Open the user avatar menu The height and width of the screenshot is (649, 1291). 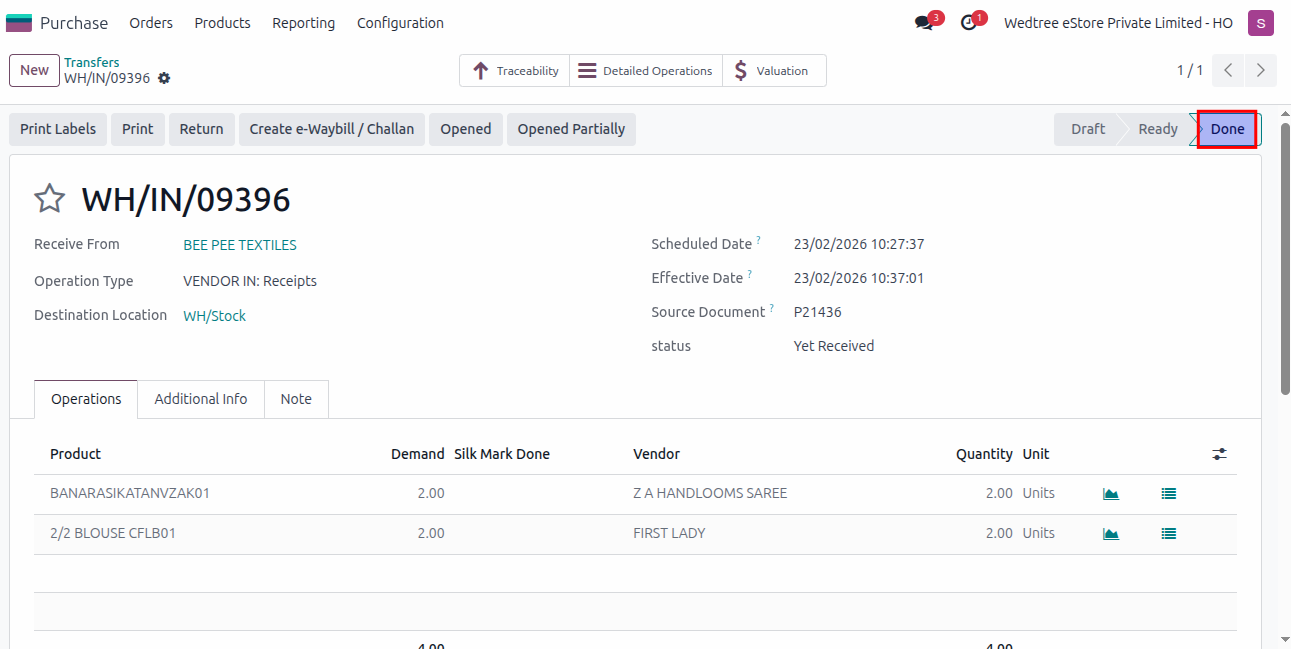click(1260, 23)
